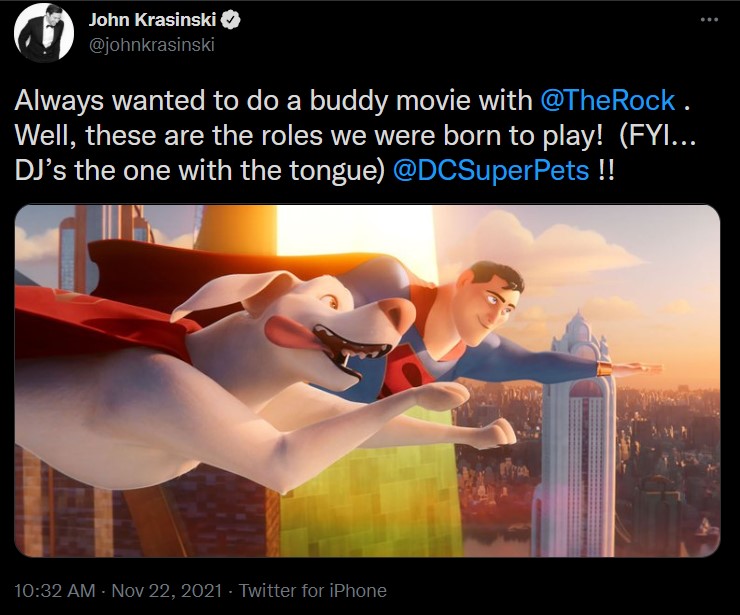
Task: Click the verified badge beside John Krasinski
Action: [231, 20]
